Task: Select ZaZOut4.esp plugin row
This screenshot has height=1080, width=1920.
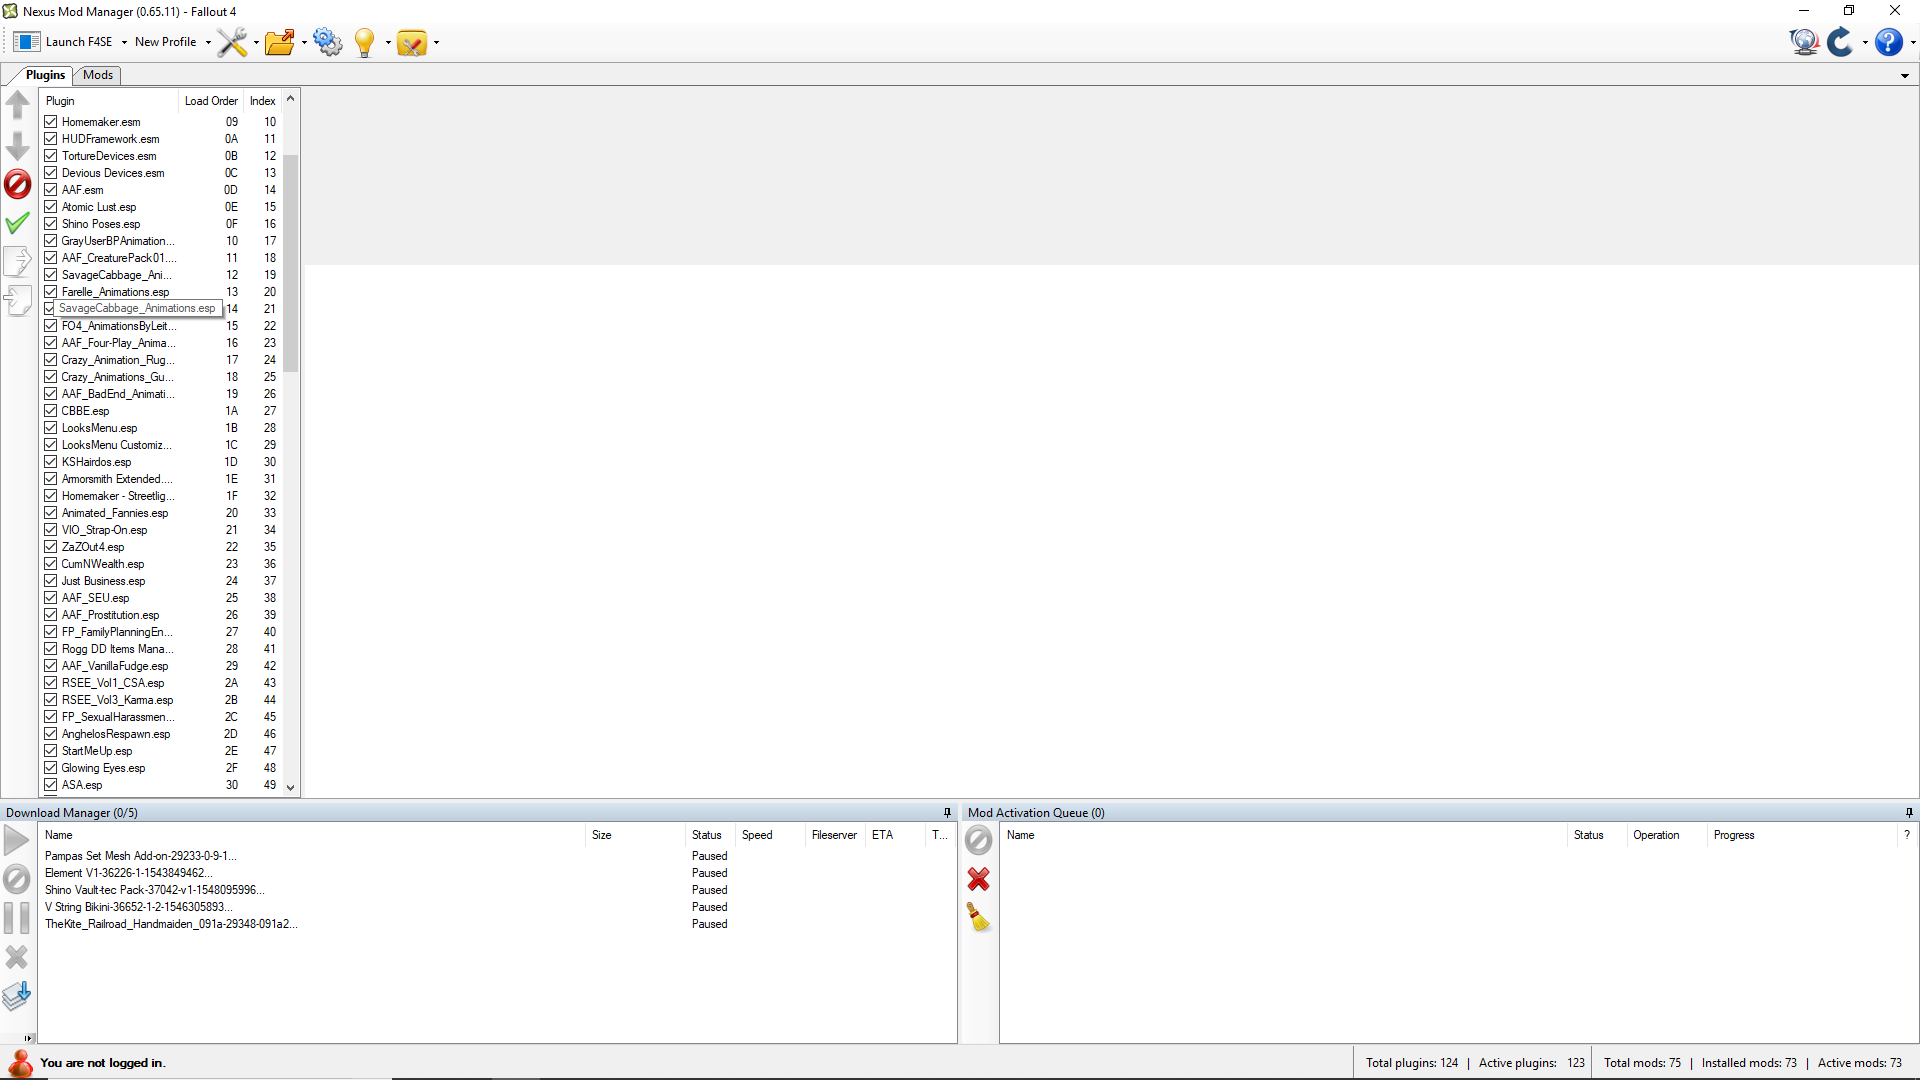Action: pos(160,547)
